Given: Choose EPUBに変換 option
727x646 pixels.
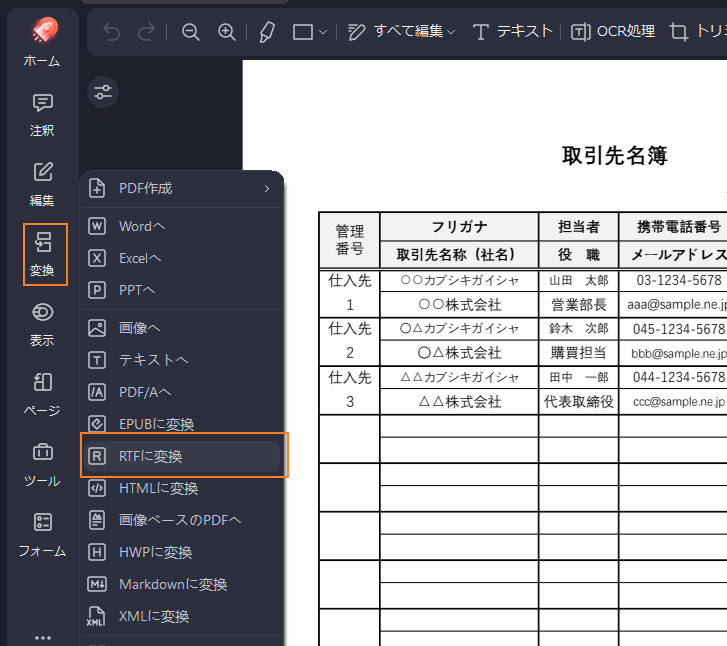Looking at the screenshot, I should point(182,424).
